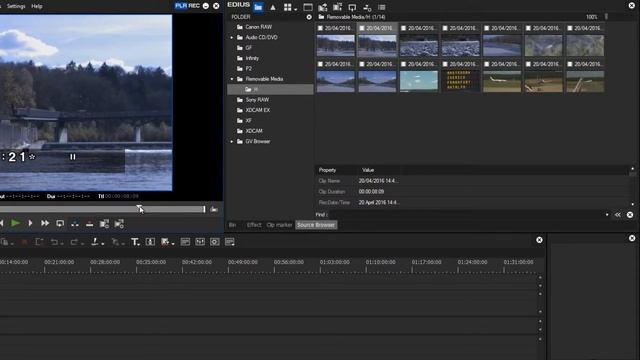Click the Redo icon in timeline toolbar

click(x=74, y=242)
